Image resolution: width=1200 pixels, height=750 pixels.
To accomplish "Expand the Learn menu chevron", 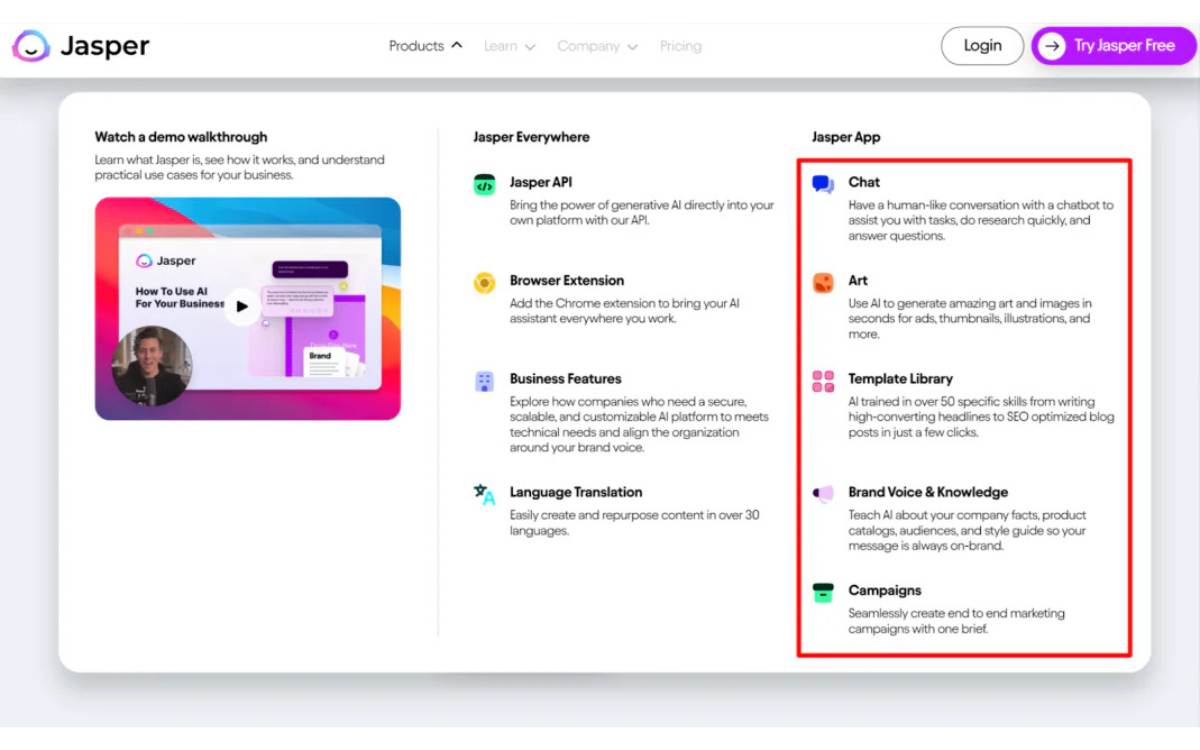I will tap(530, 47).
